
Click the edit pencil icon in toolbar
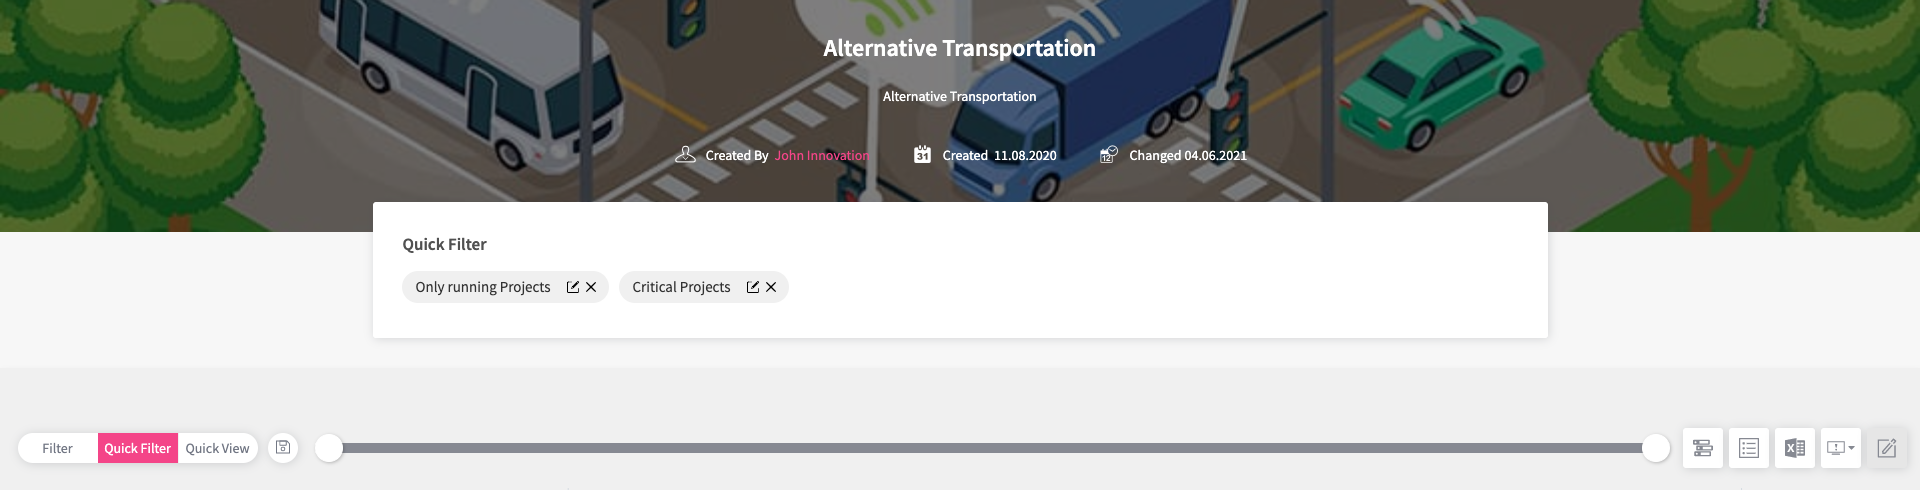tap(1887, 448)
